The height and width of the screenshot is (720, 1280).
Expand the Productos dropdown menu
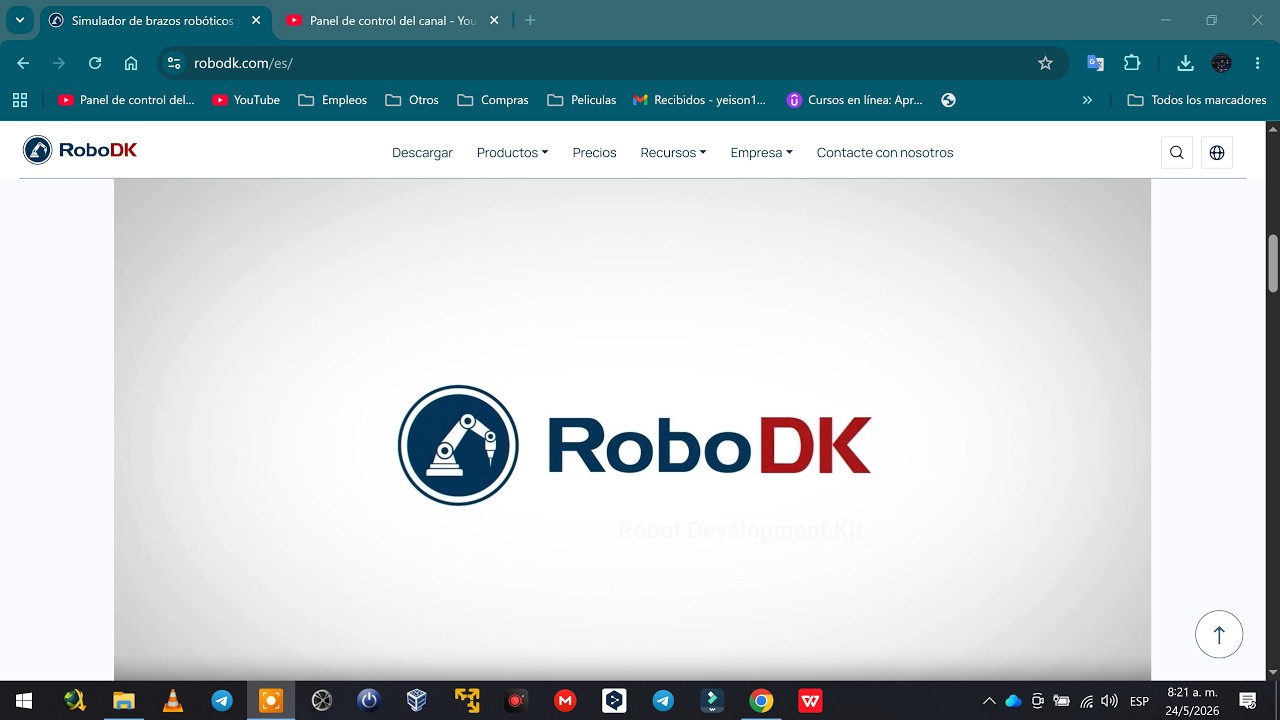tap(512, 152)
